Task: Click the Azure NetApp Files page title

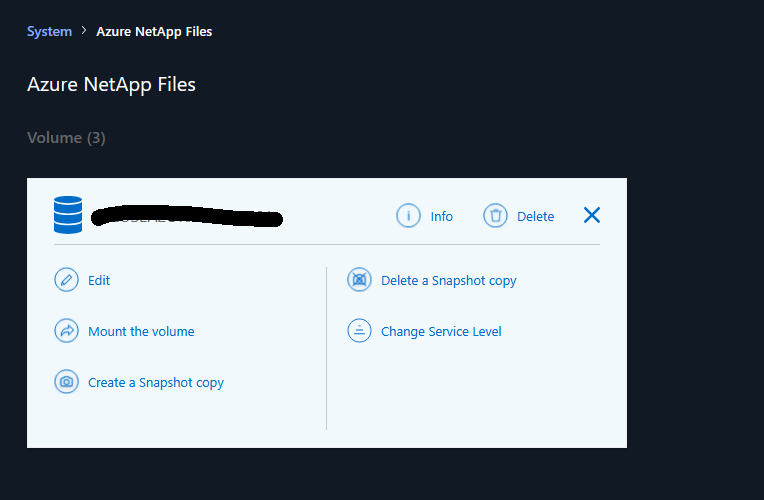Action: (x=111, y=85)
